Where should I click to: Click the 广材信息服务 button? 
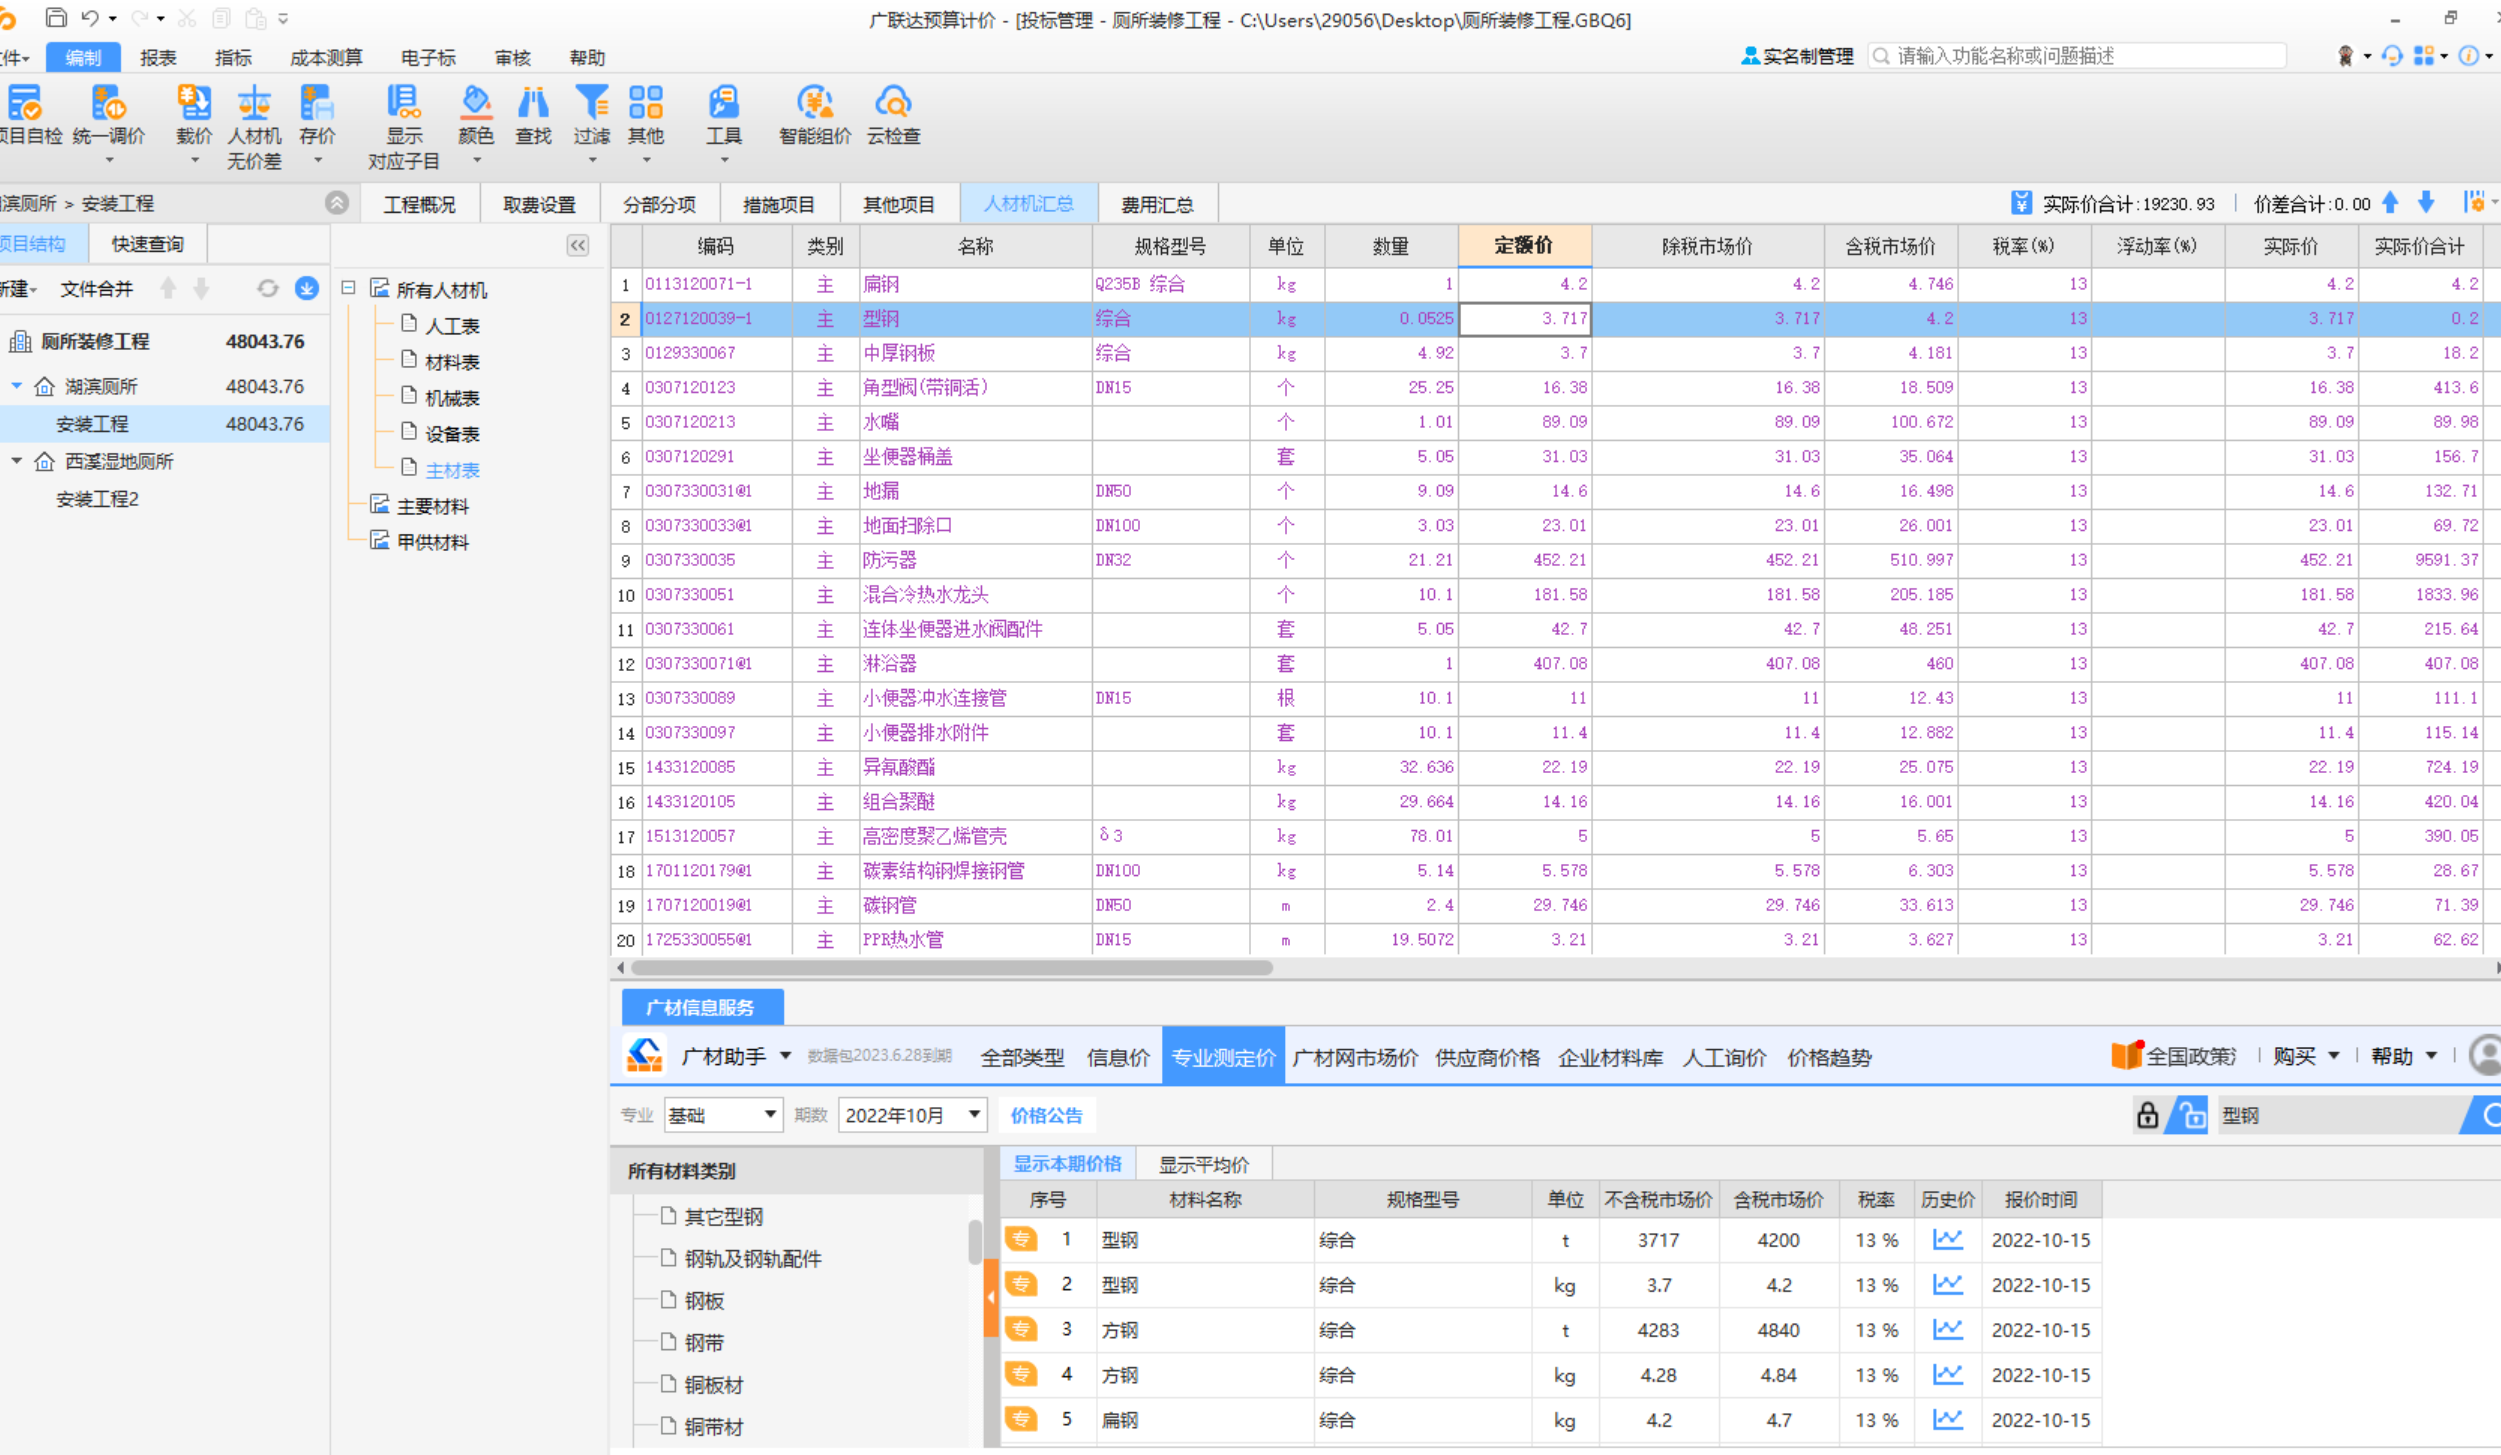point(701,1007)
